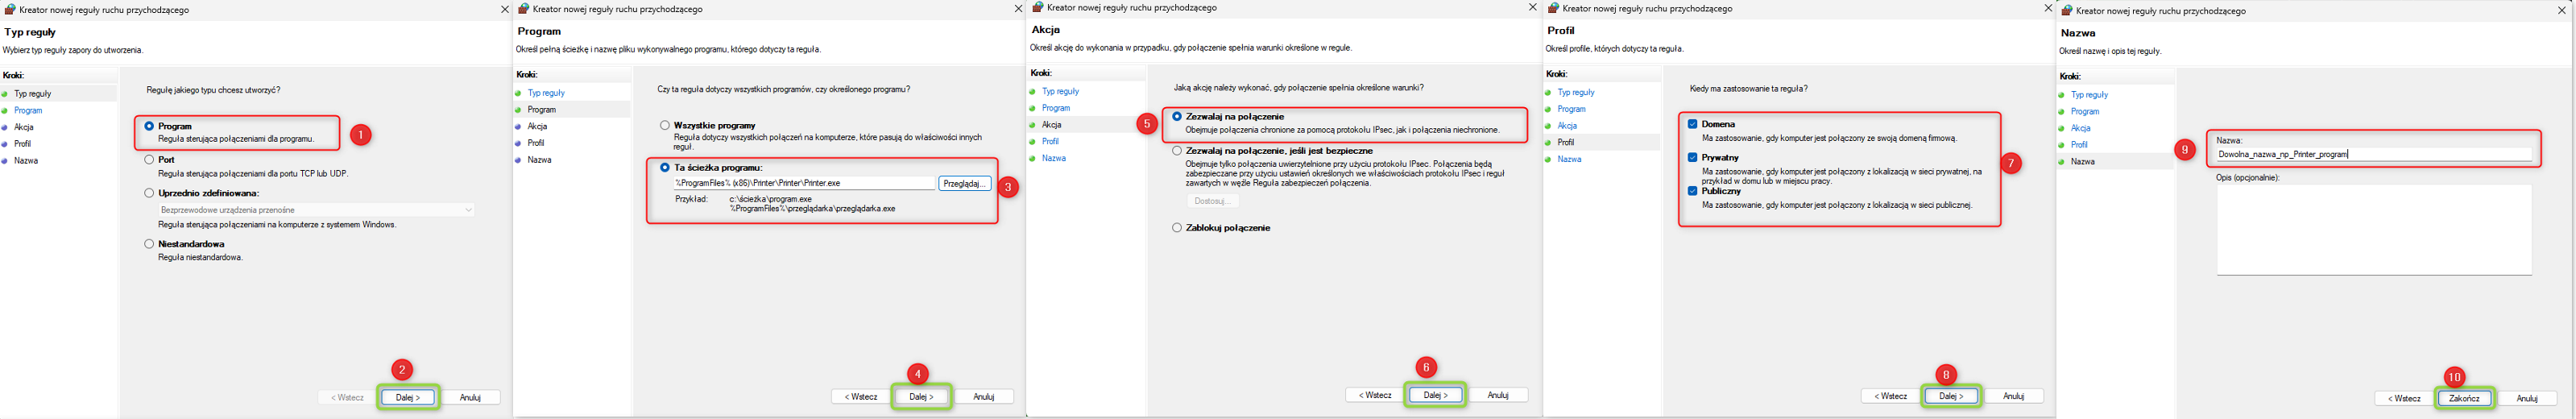Click Anuluj in the Akcja window

coord(1499,394)
